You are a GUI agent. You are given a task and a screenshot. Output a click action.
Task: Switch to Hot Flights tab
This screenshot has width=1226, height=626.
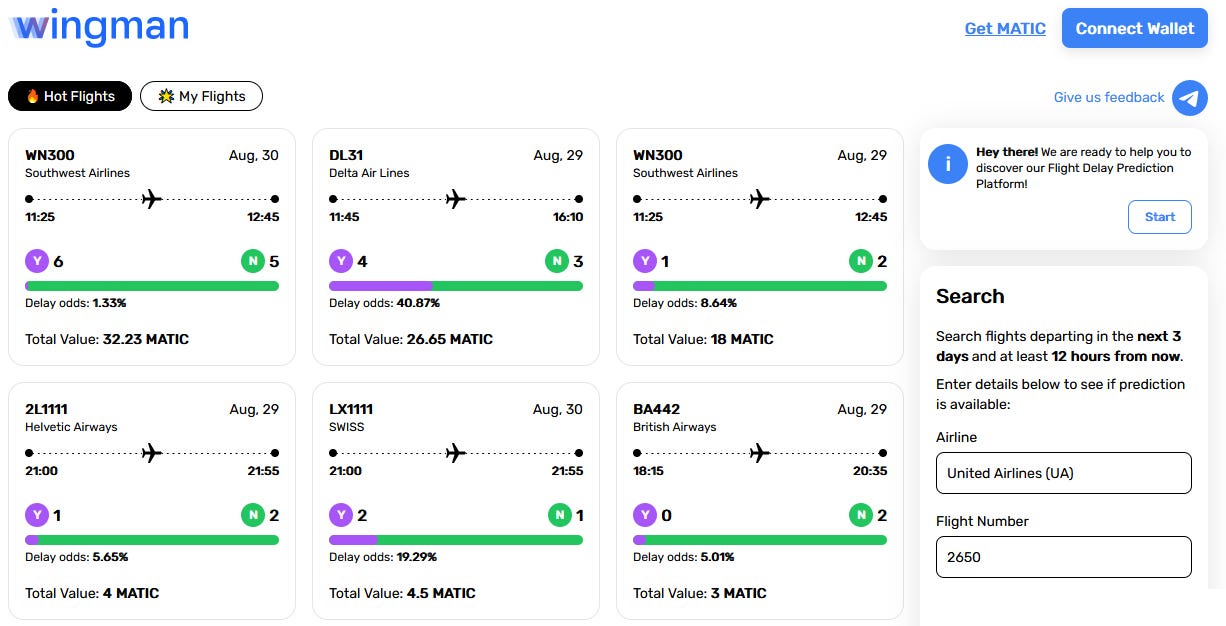click(x=70, y=96)
